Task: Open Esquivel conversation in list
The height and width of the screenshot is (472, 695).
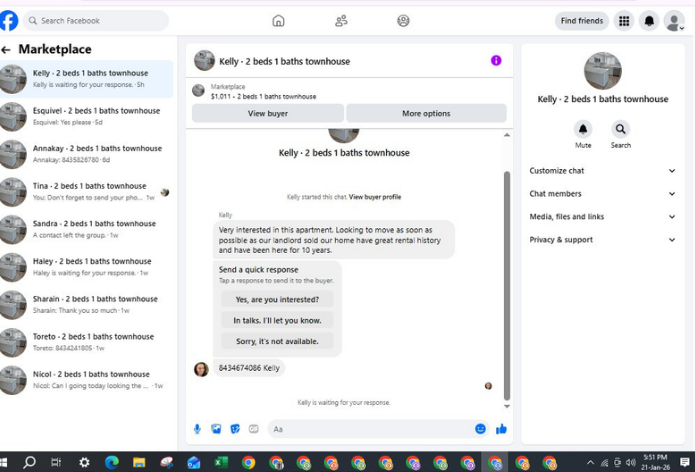Action: (86, 117)
